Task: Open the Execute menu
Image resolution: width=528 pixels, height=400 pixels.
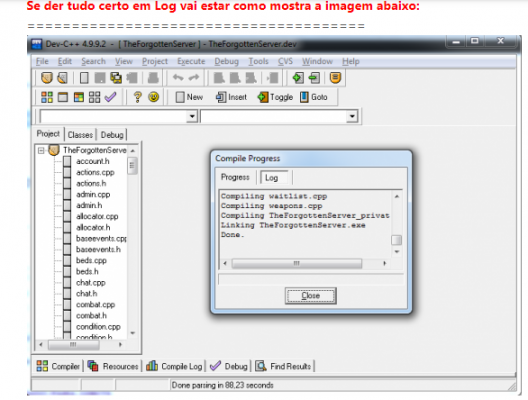Action: tap(191, 61)
